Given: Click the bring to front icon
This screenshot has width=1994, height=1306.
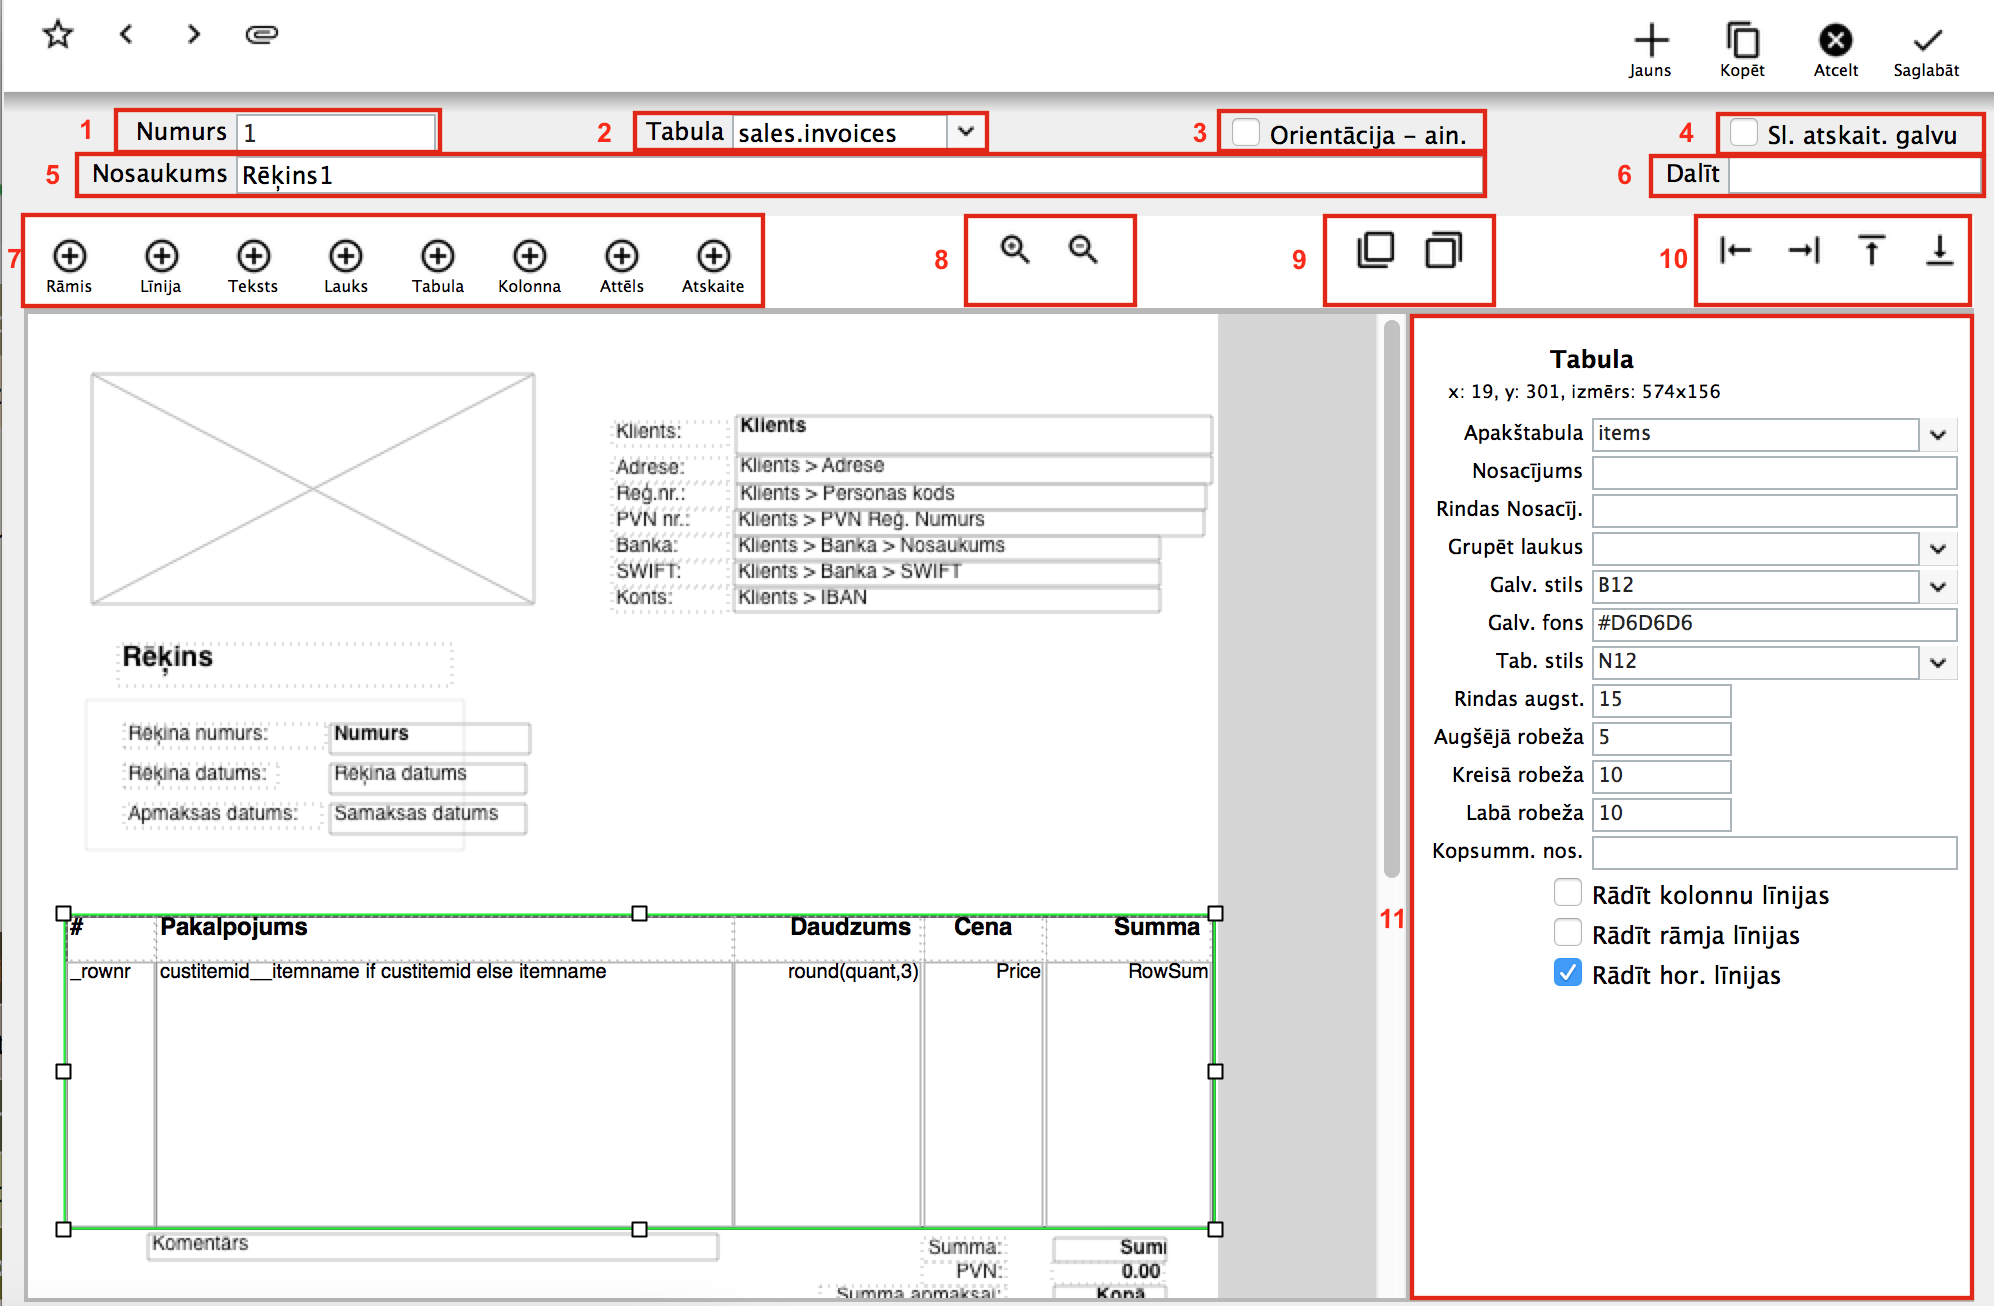Looking at the screenshot, I should (x=1376, y=250).
